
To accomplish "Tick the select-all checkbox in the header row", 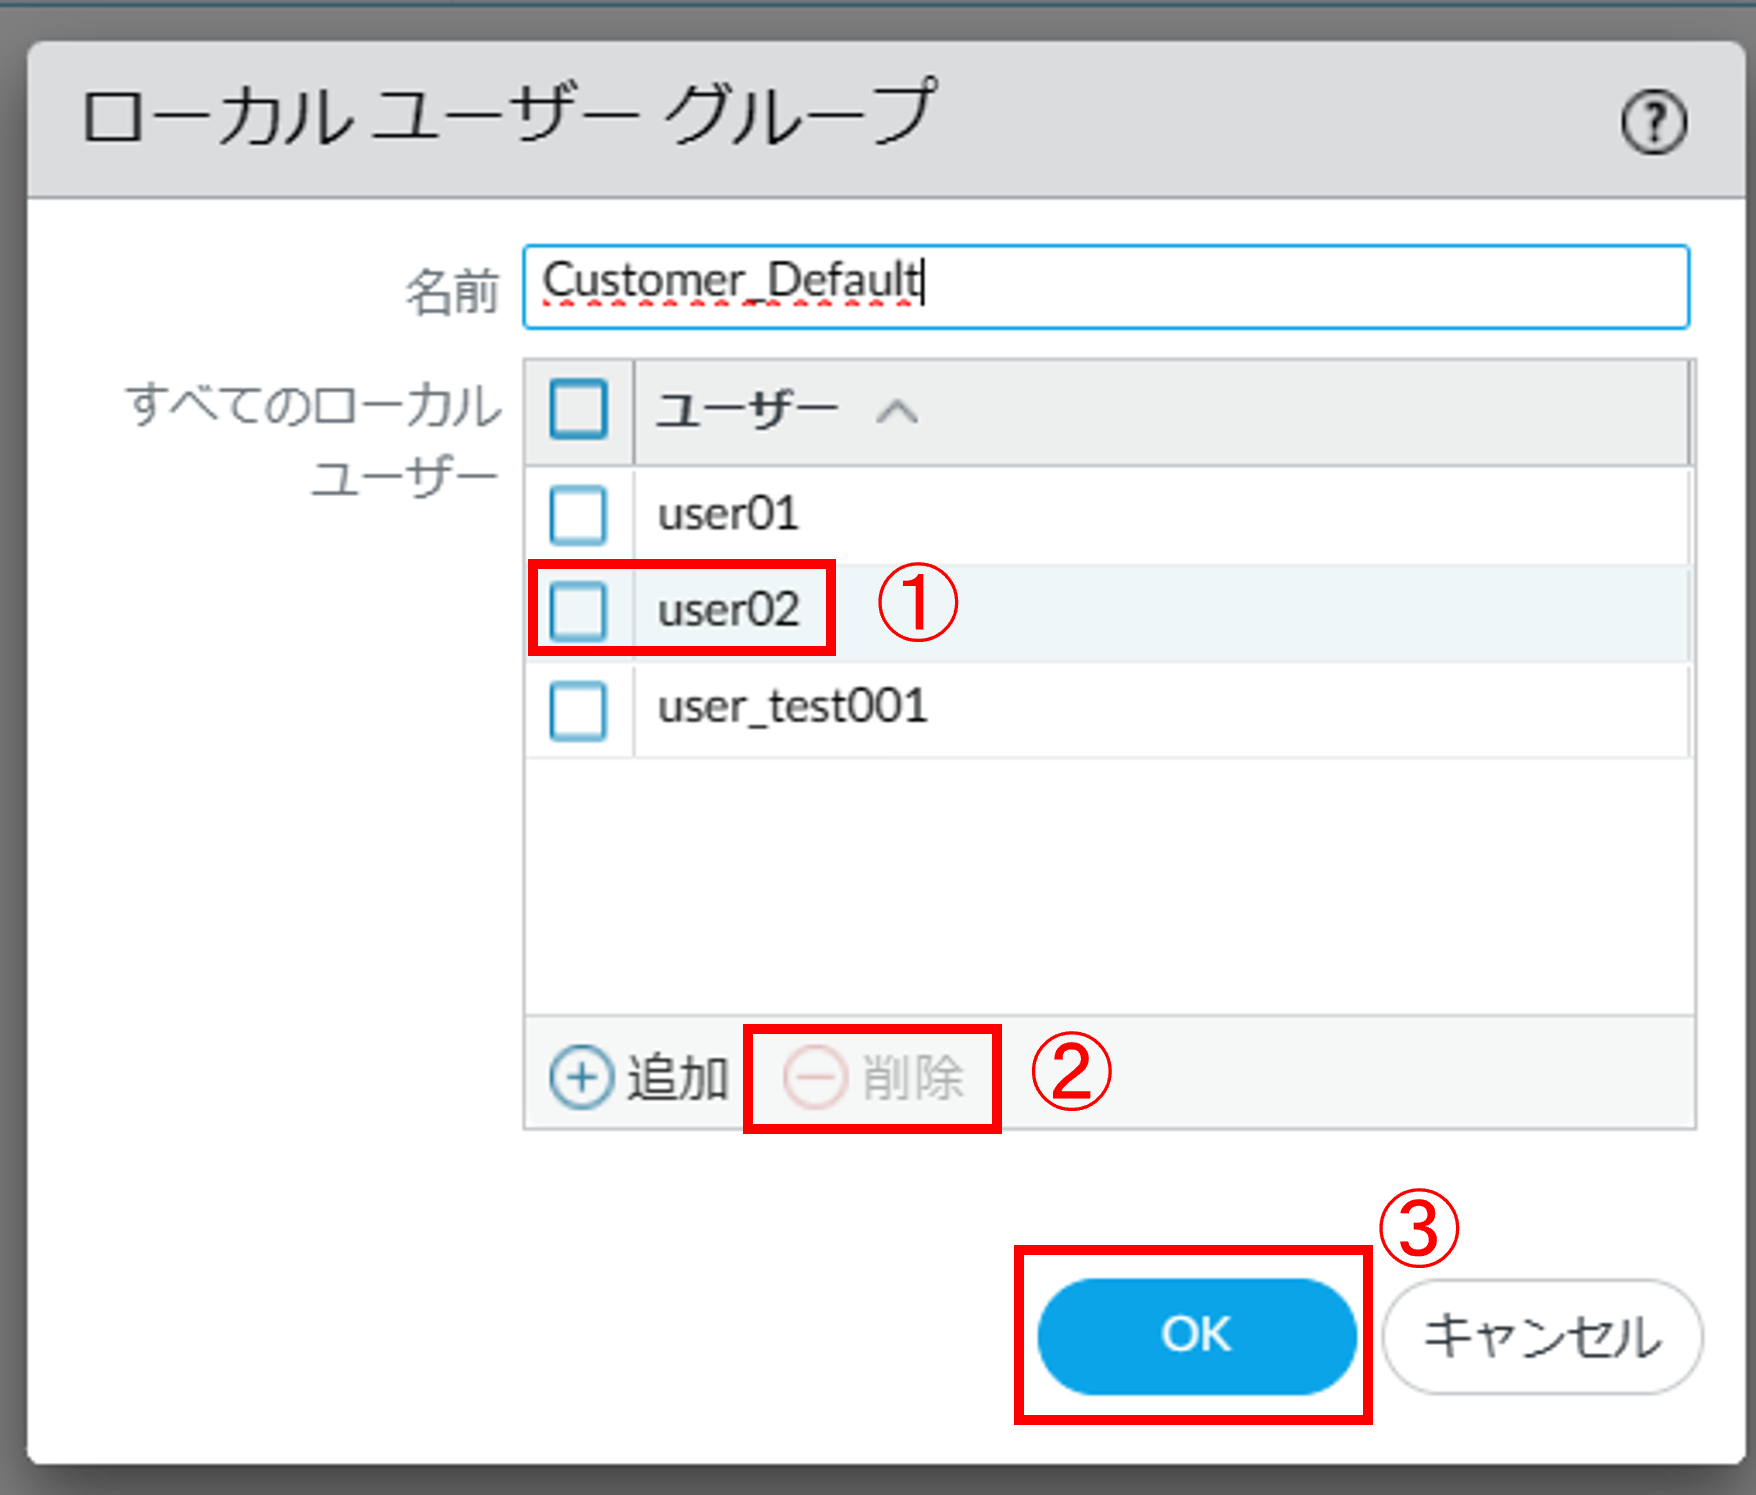I will [x=578, y=410].
